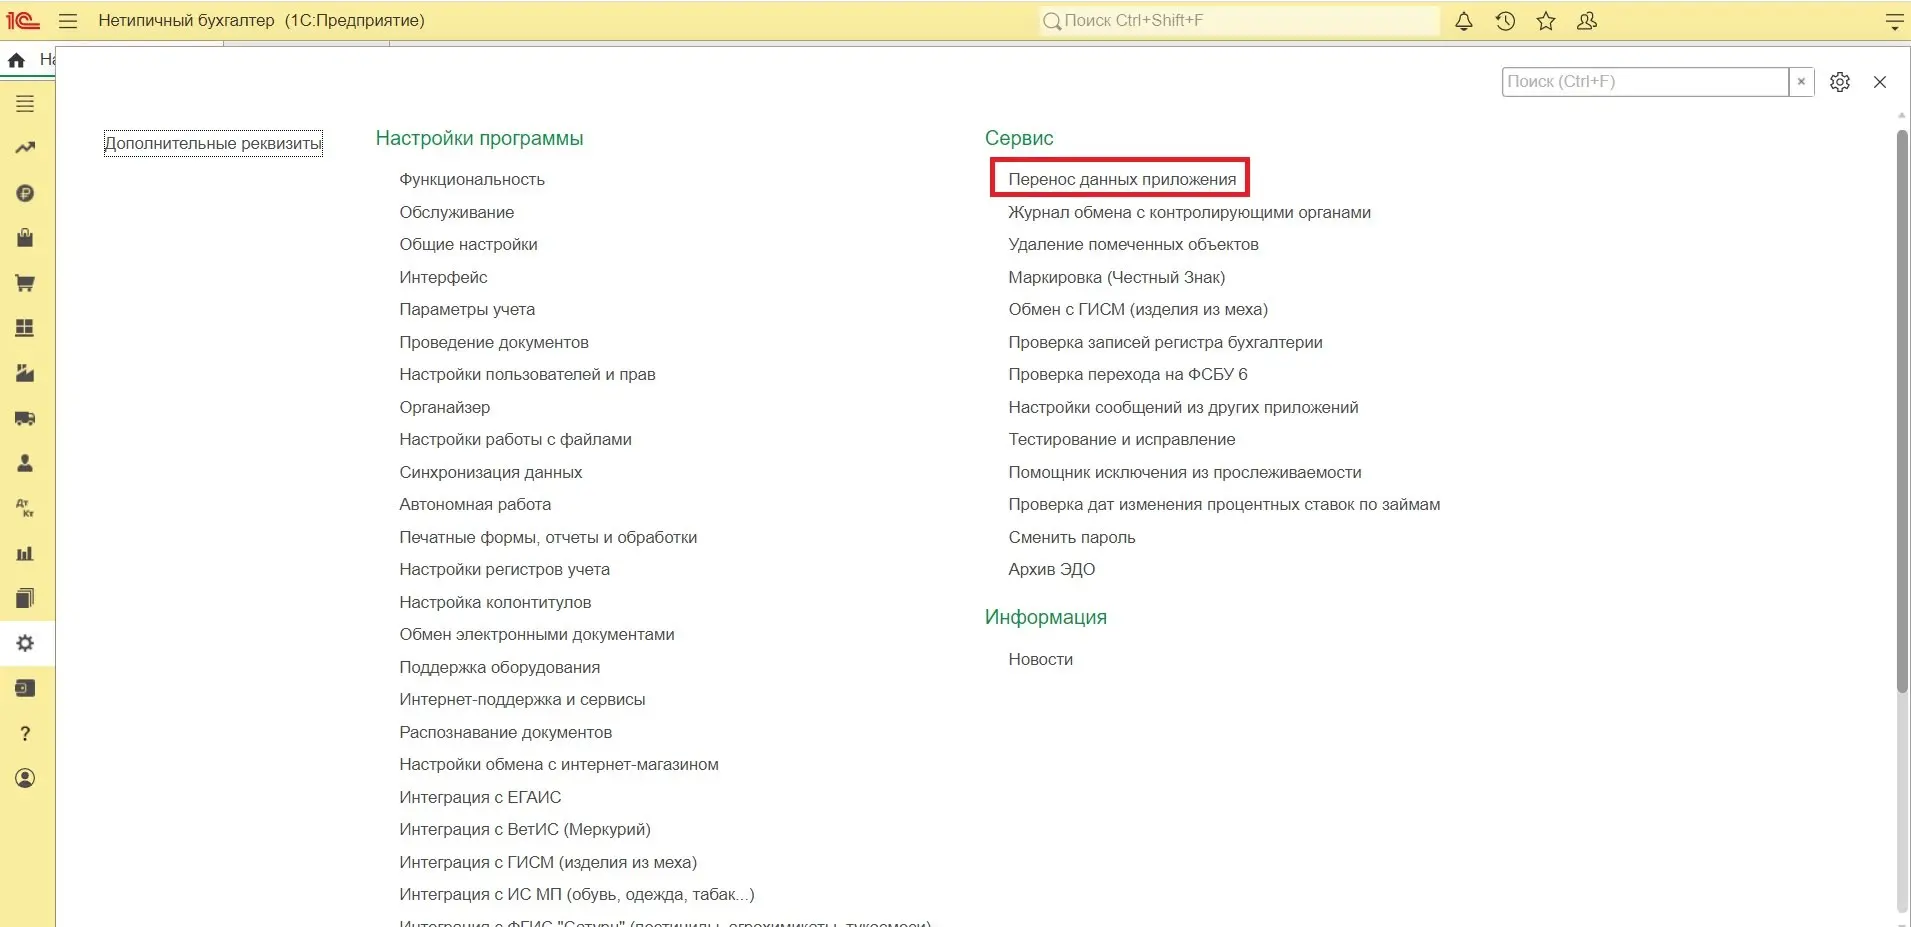Open Дополнительные реквизиты link
The height and width of the screenshot is (927, 1911).
point(213,144)
